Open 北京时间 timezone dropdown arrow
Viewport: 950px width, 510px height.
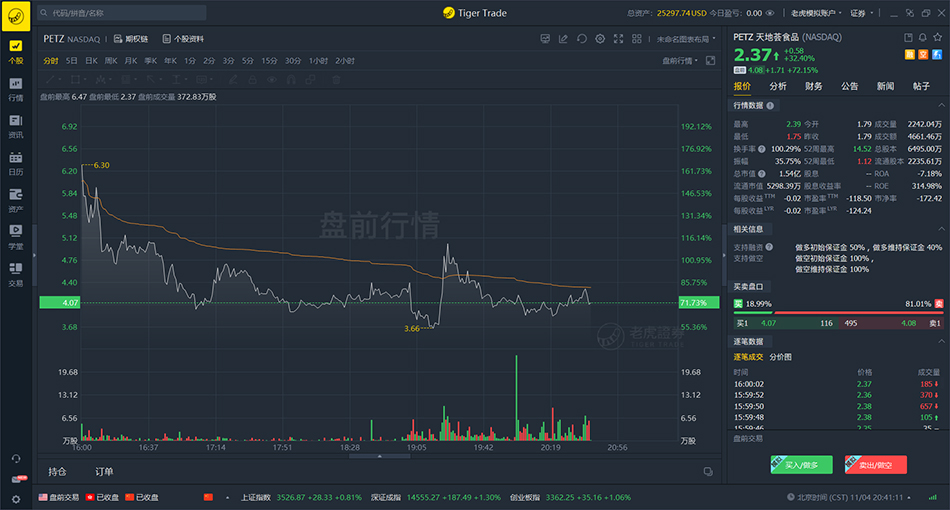pos(908,497)
